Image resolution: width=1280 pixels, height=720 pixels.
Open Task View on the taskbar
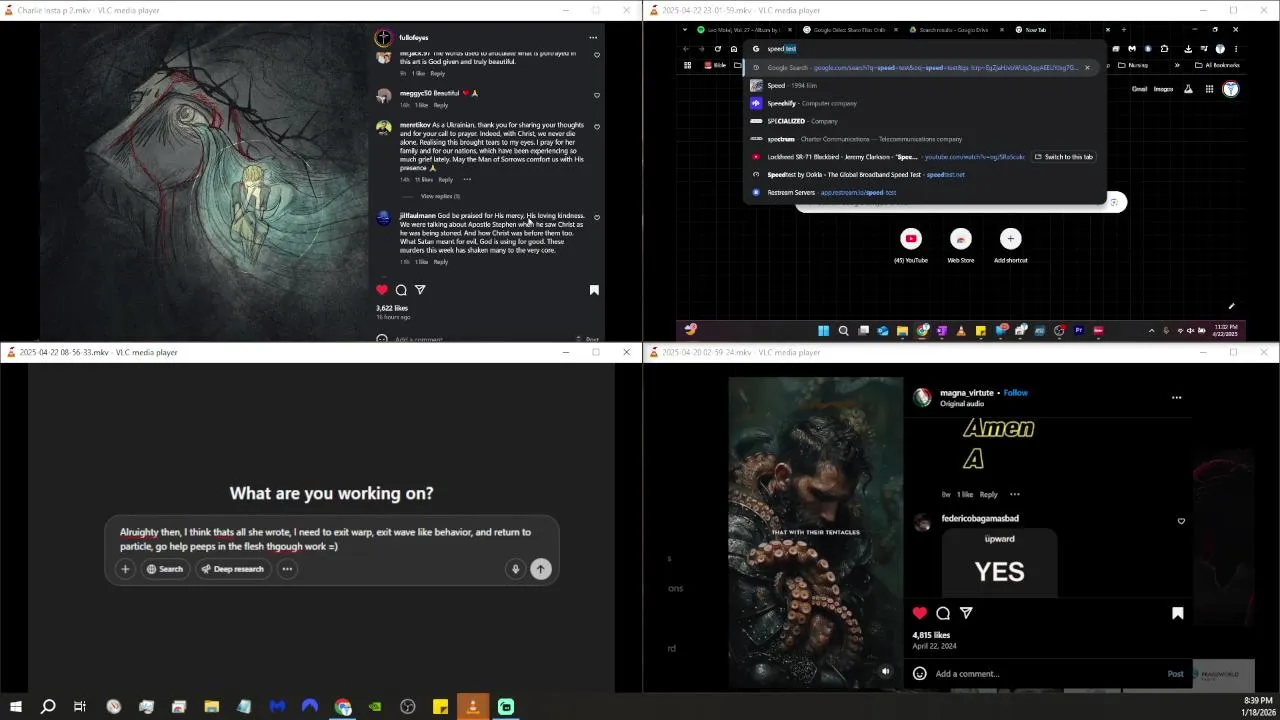click(x=80, y=707)
